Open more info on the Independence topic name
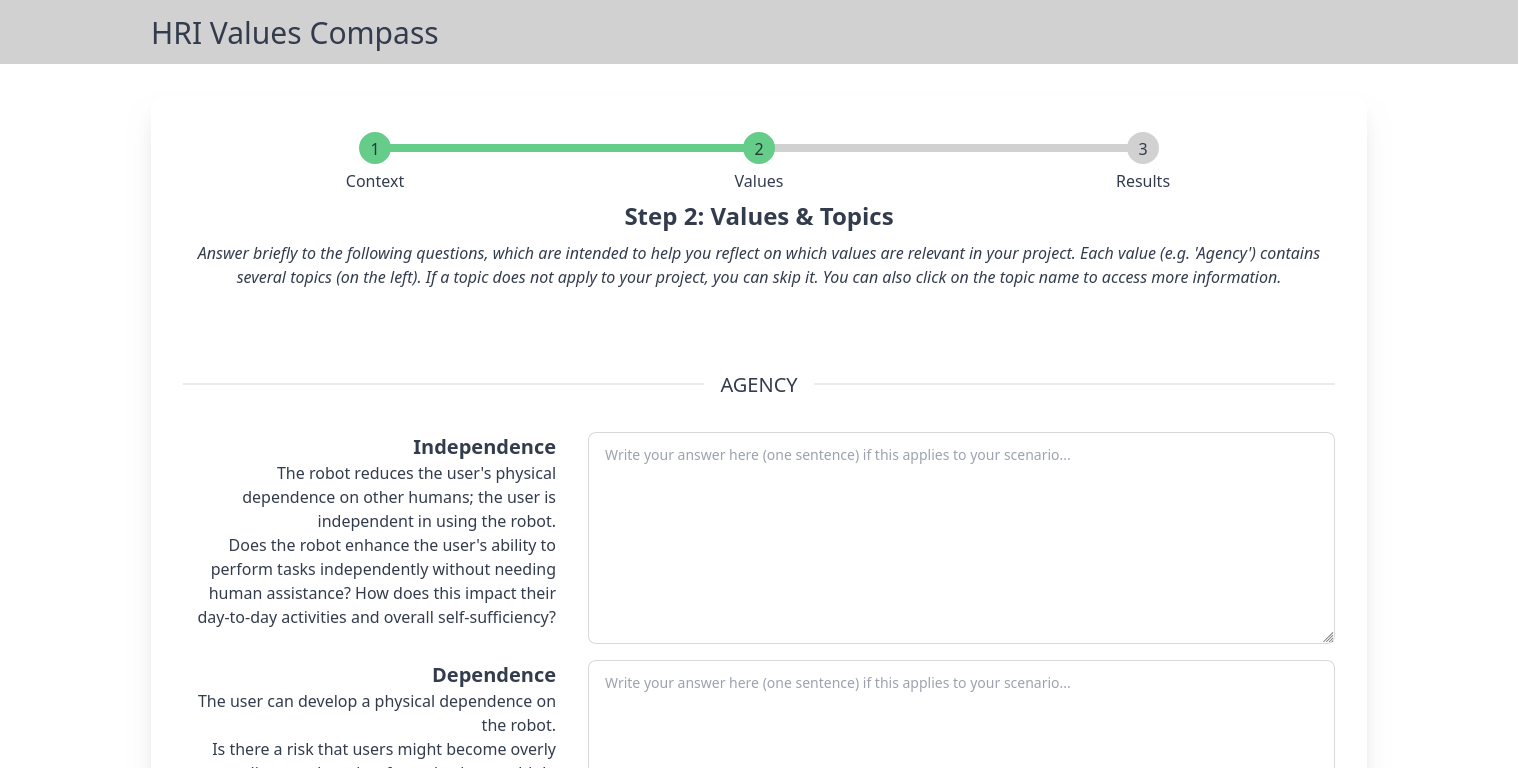Viewport: 1518px width, 768px height. pyautogui.click(x=484, y=447)
